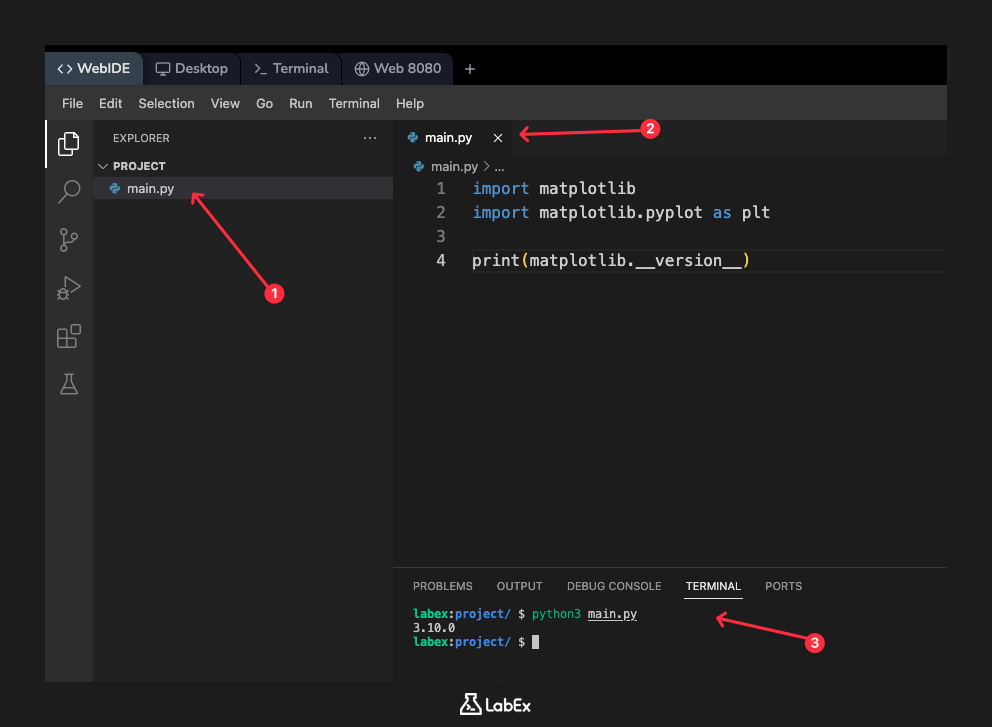Open the Extensions sidebar icon
Screen dimensions: 992x727
(68, 337)
